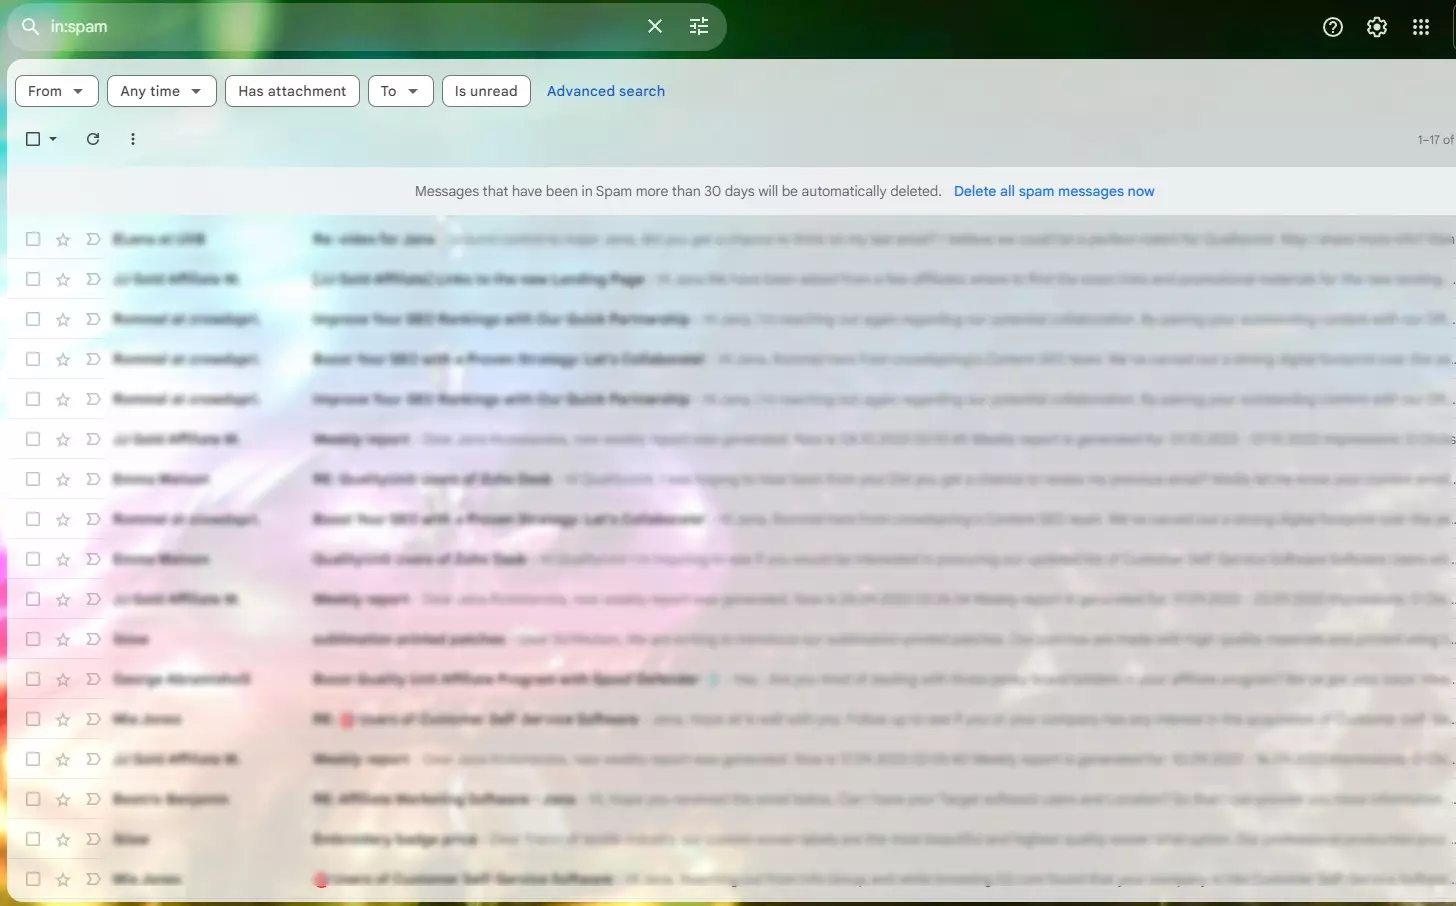Open the Help menu
The width and height of the screenshot is (1456, 906).
[x=1332, y=27]
